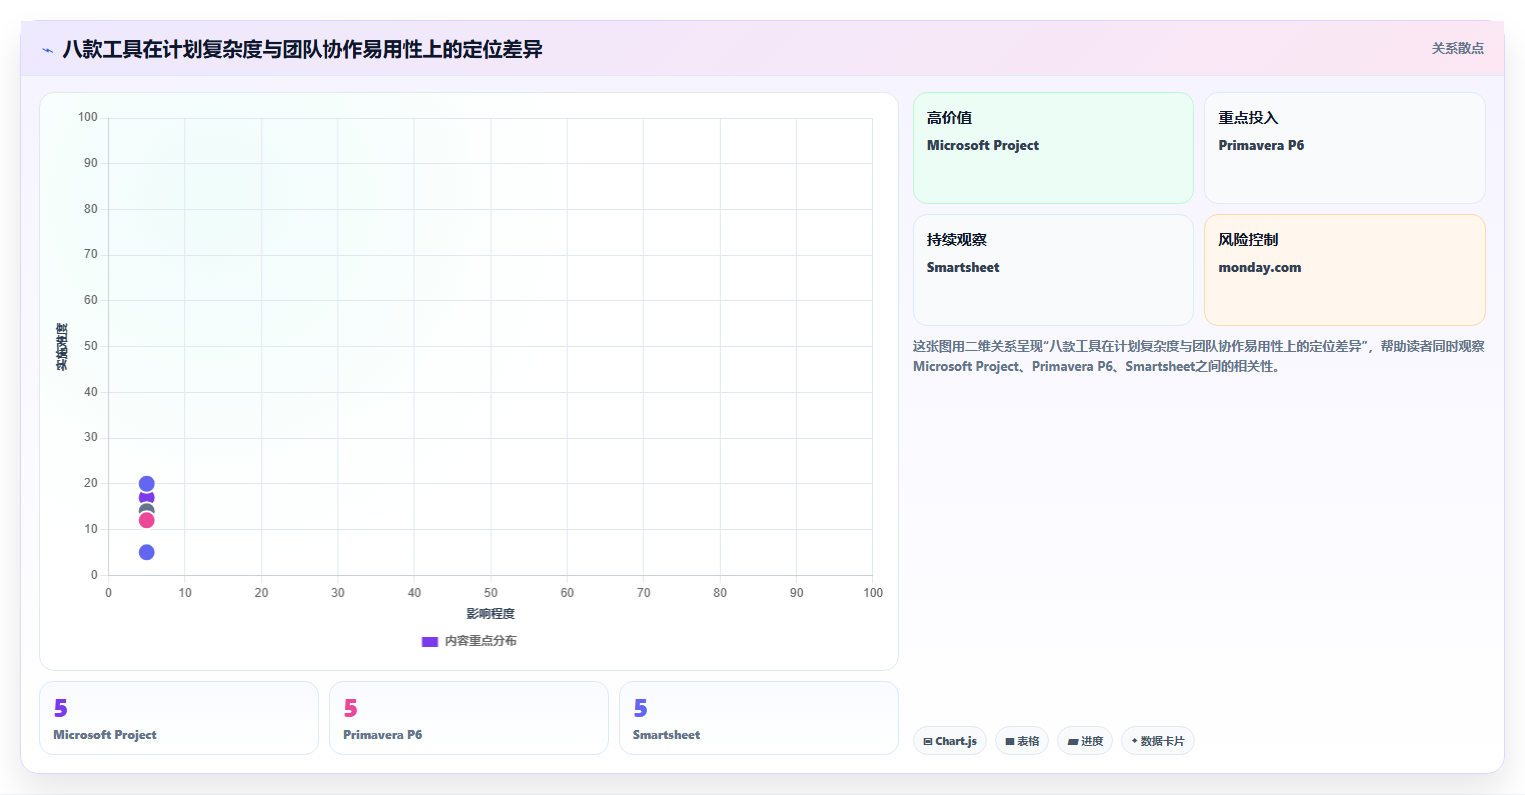Click the 100 label on the x-axis

[x=873, y=593]
